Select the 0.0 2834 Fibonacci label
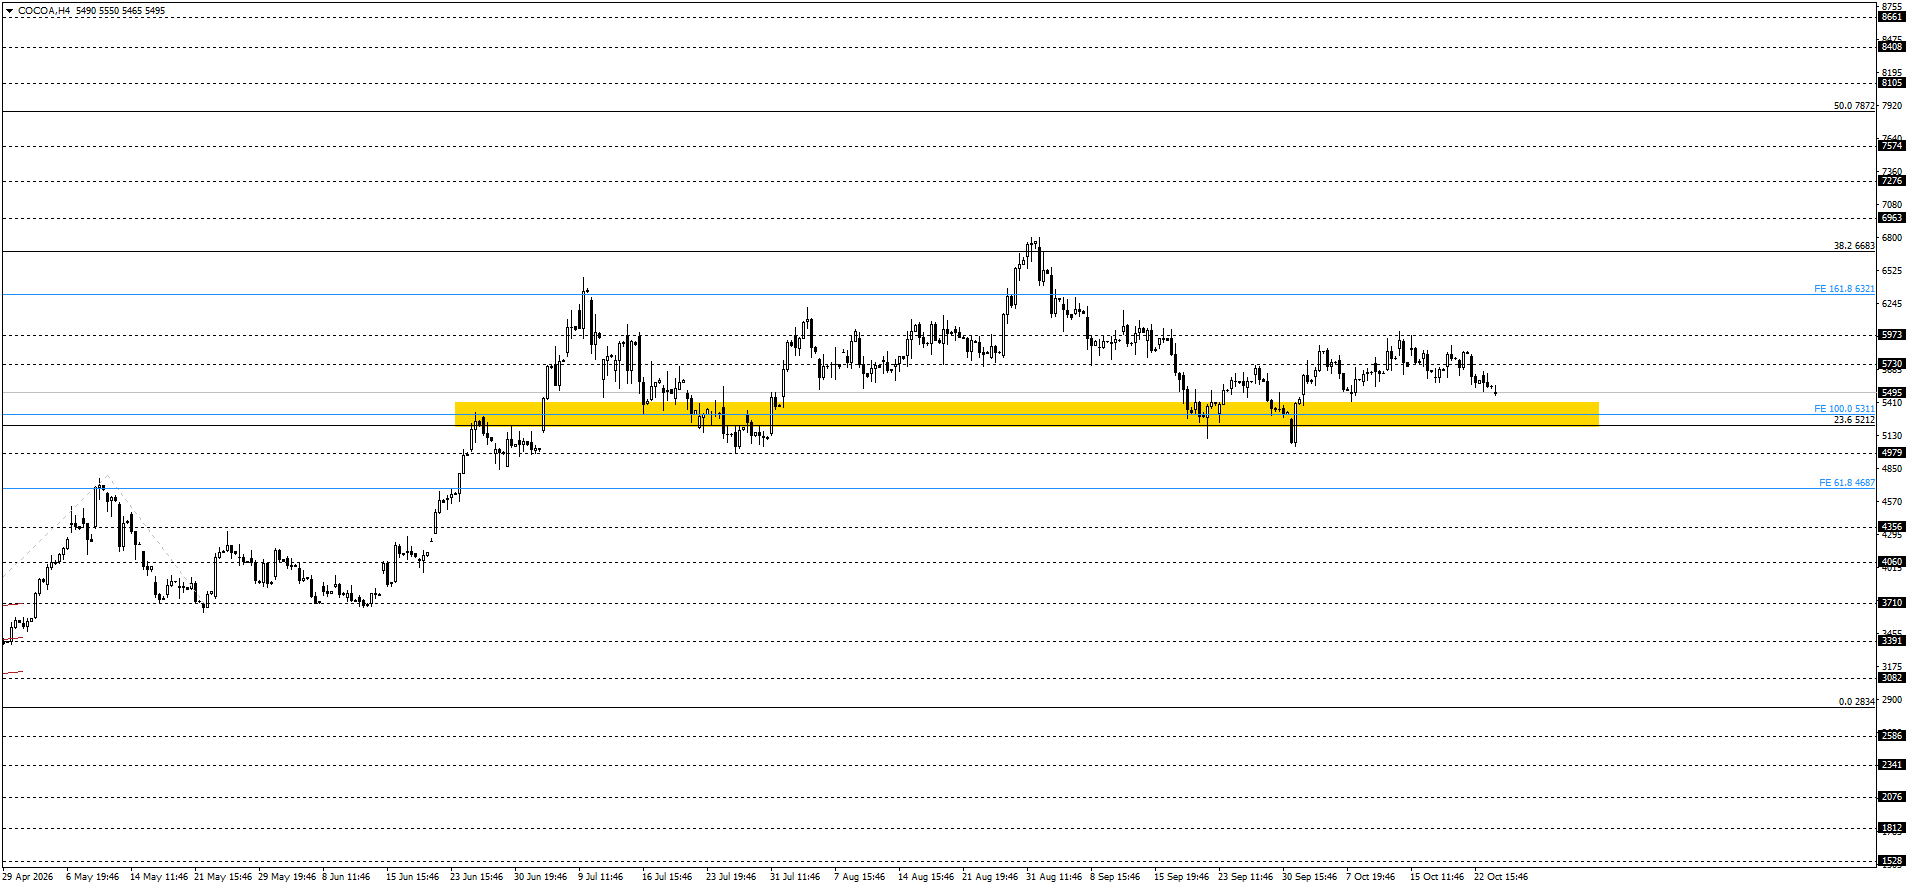 (1856, 702)
